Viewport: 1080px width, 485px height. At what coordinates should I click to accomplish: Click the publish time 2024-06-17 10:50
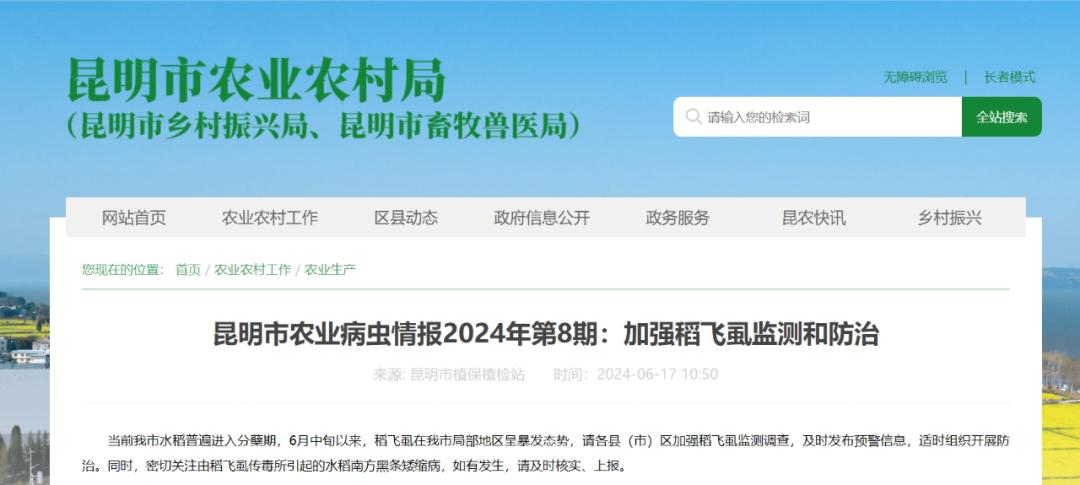[x=657, y=374]
